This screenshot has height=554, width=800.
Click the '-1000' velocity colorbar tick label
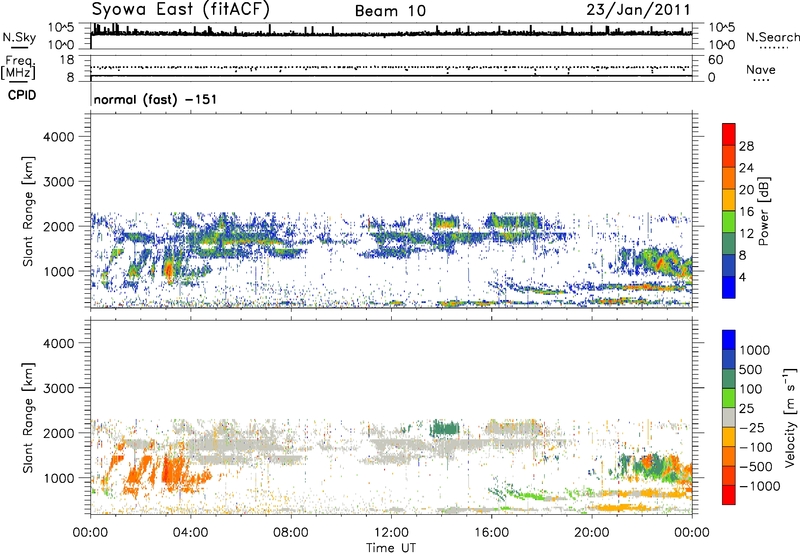[x=759, y=486]
